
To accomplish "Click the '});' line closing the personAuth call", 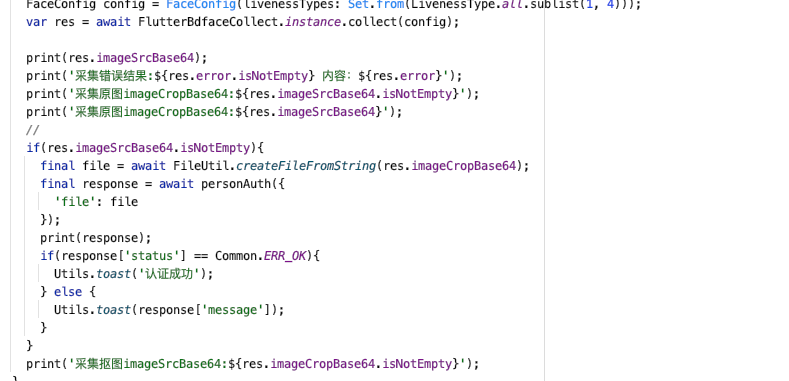I will [50, 220].
